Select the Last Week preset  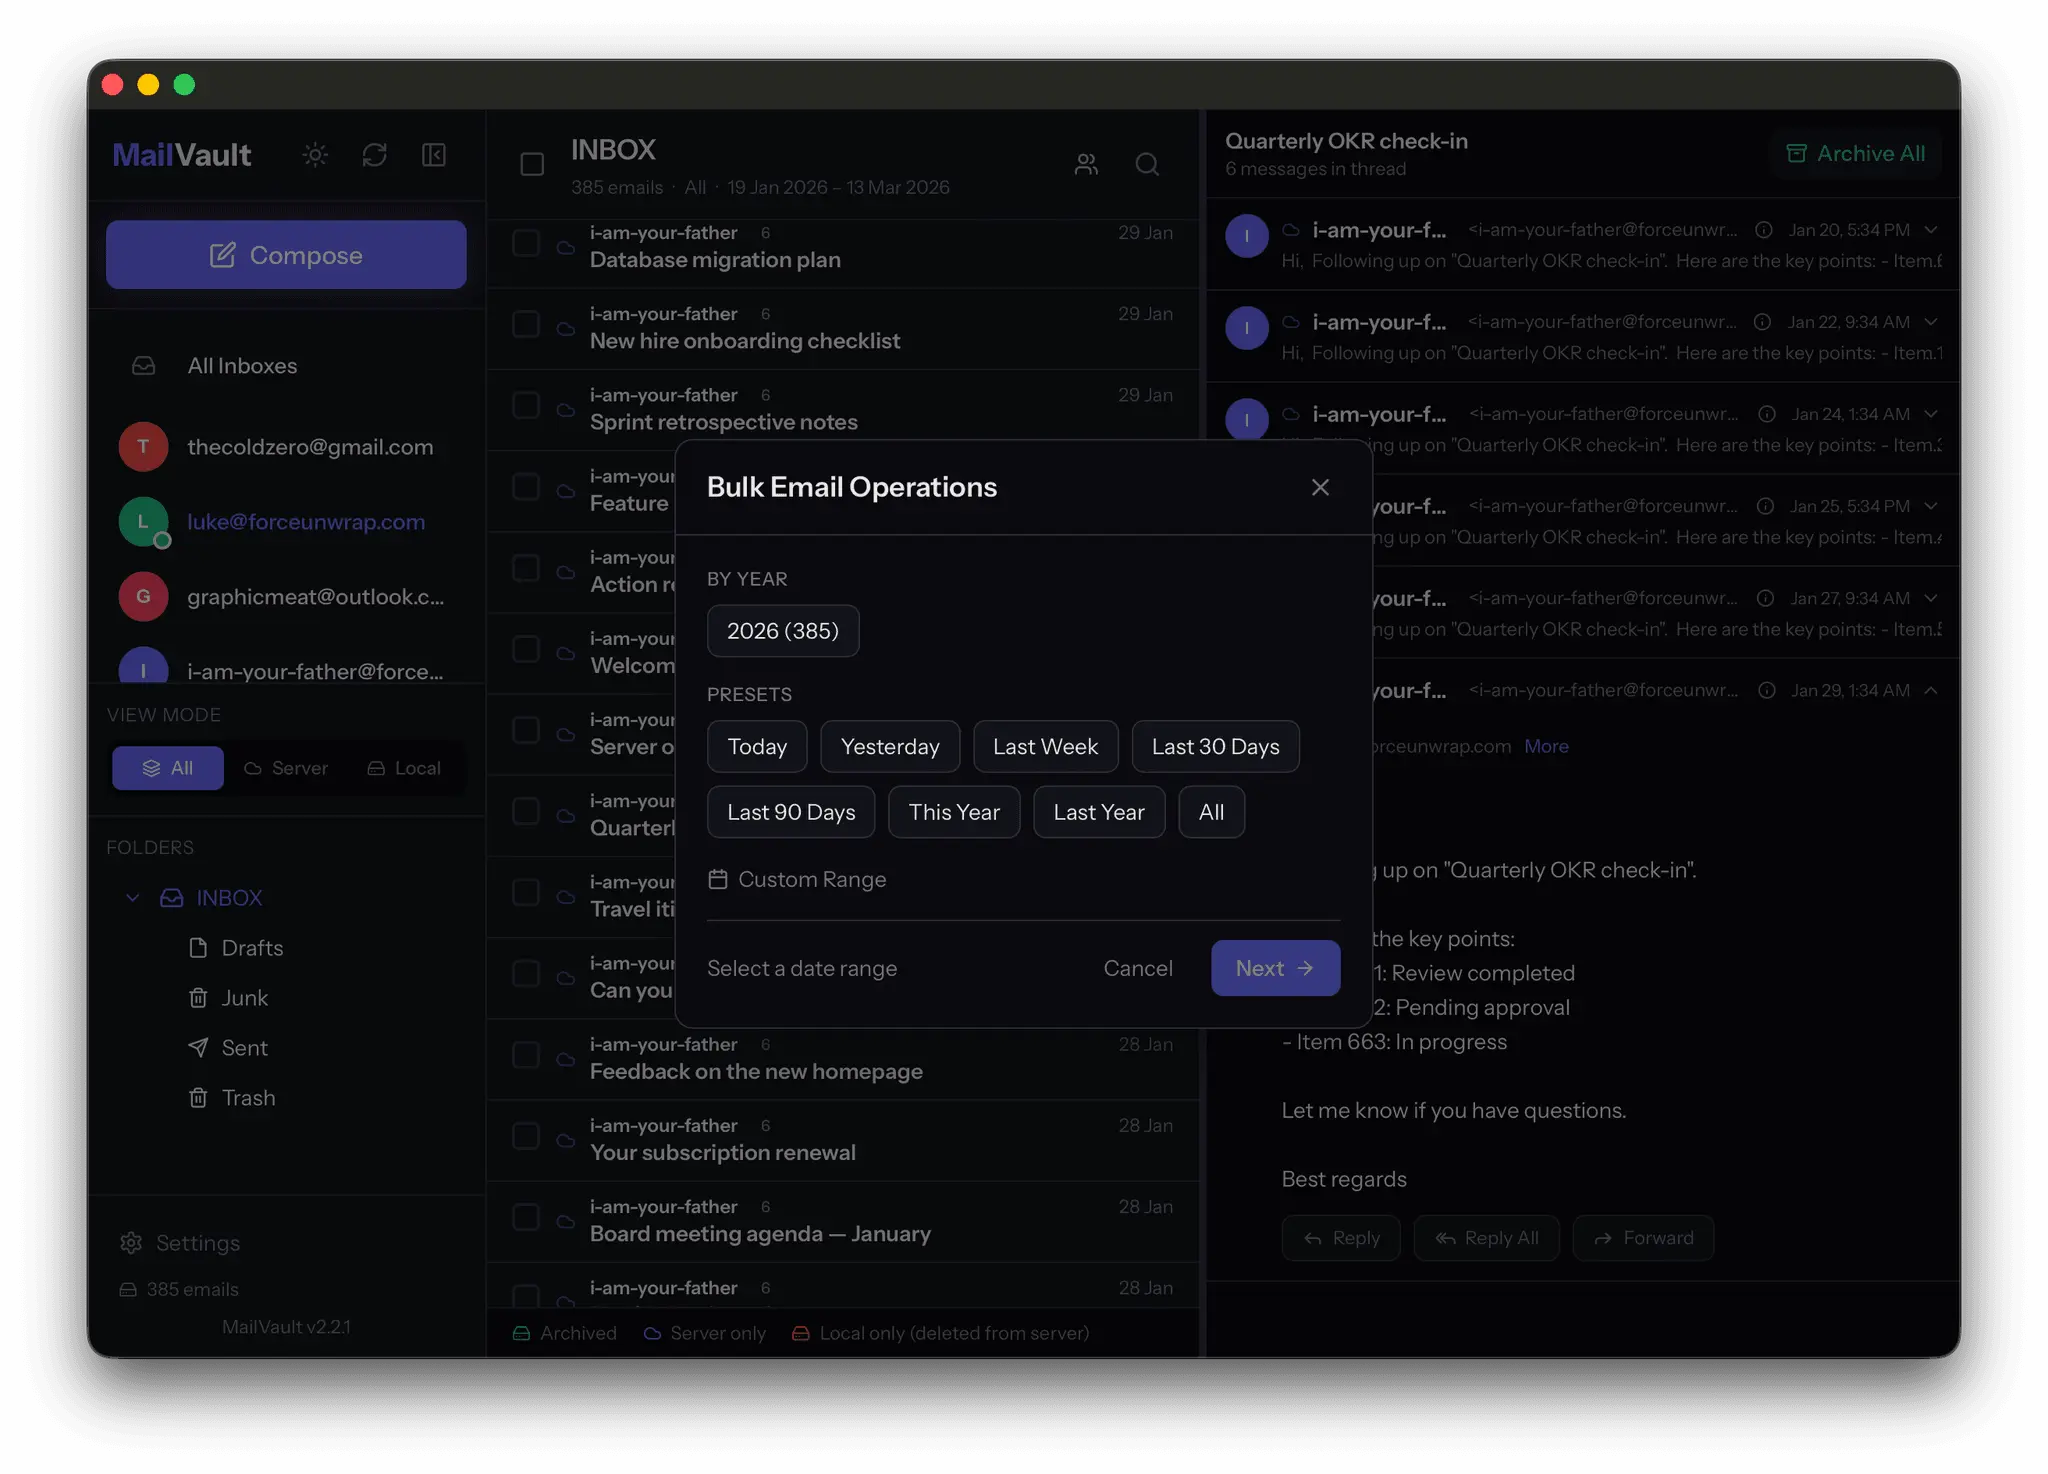pyautogui.click(x=1046, y=747)
